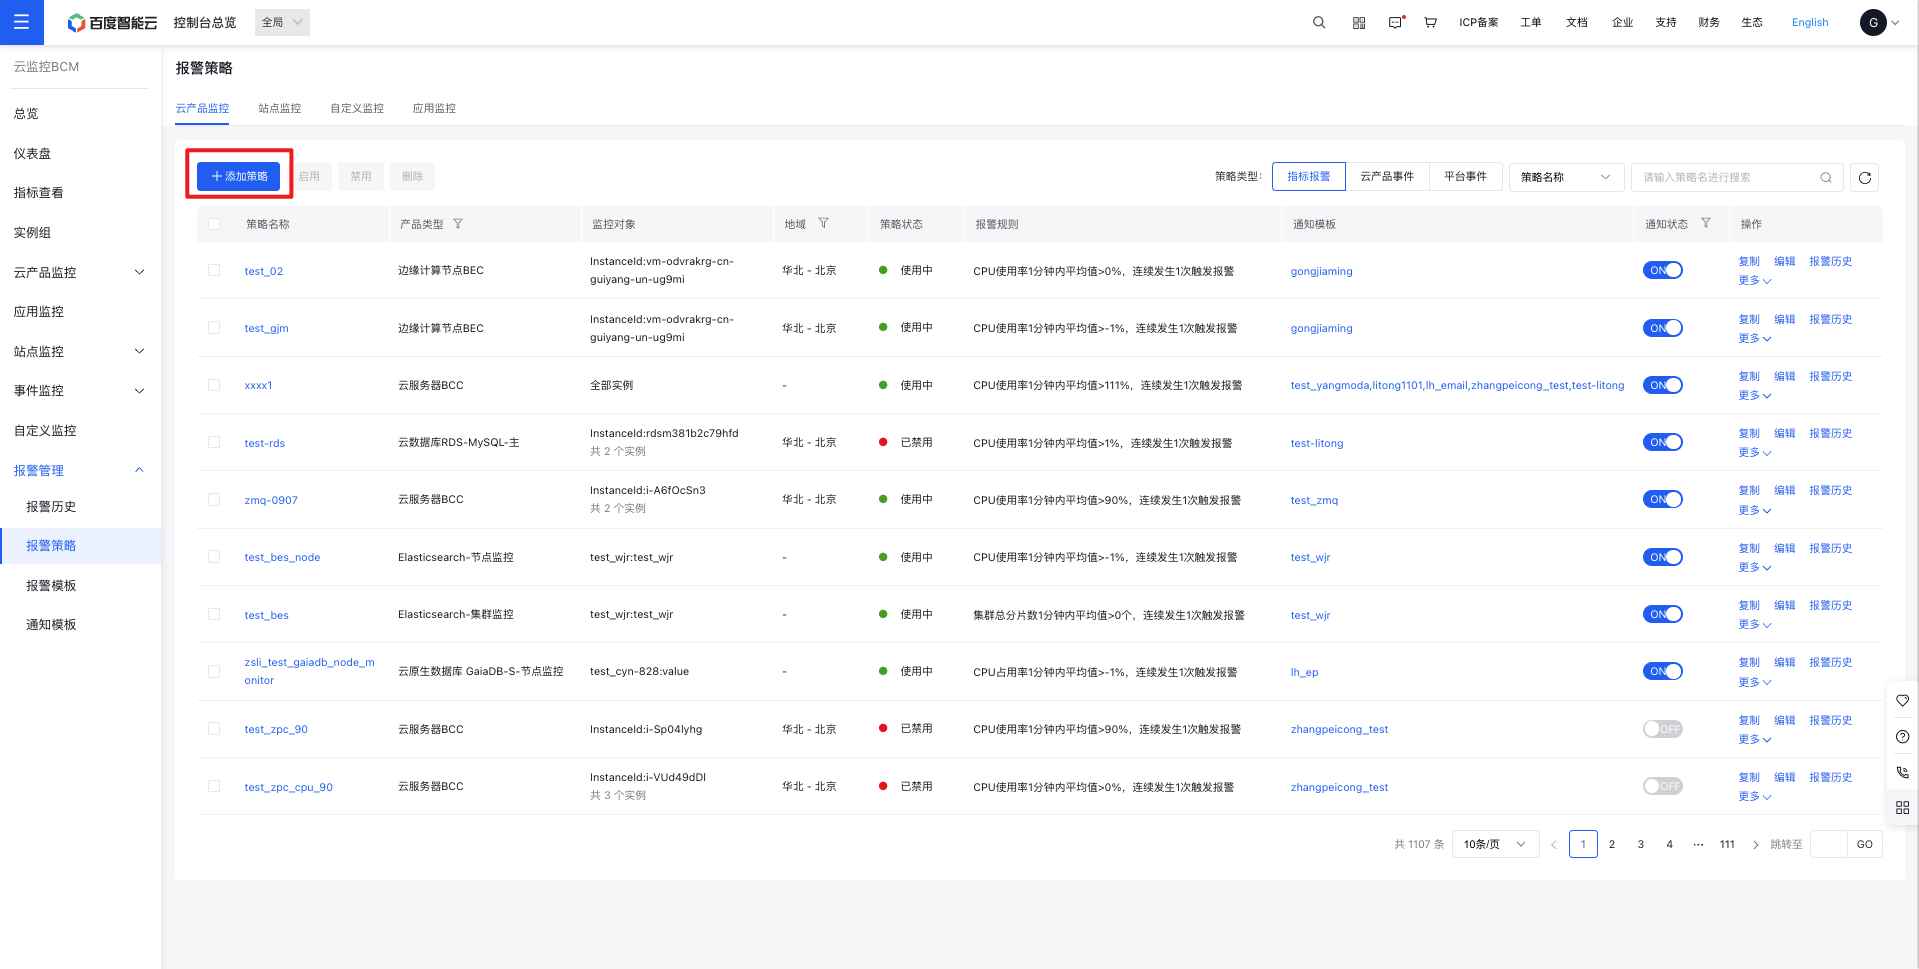Click GO to jump to page
This screenshot has height=969, width=1919.
click(x=1865, y=845)
